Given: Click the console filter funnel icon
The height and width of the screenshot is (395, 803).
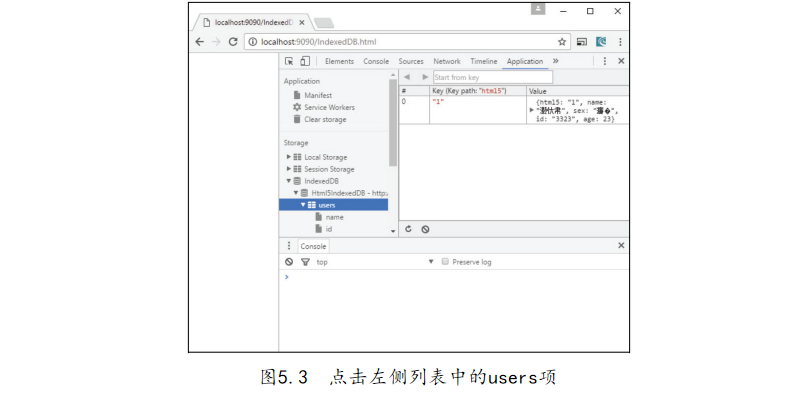Looking at the screenshot, I should point(305,262).
